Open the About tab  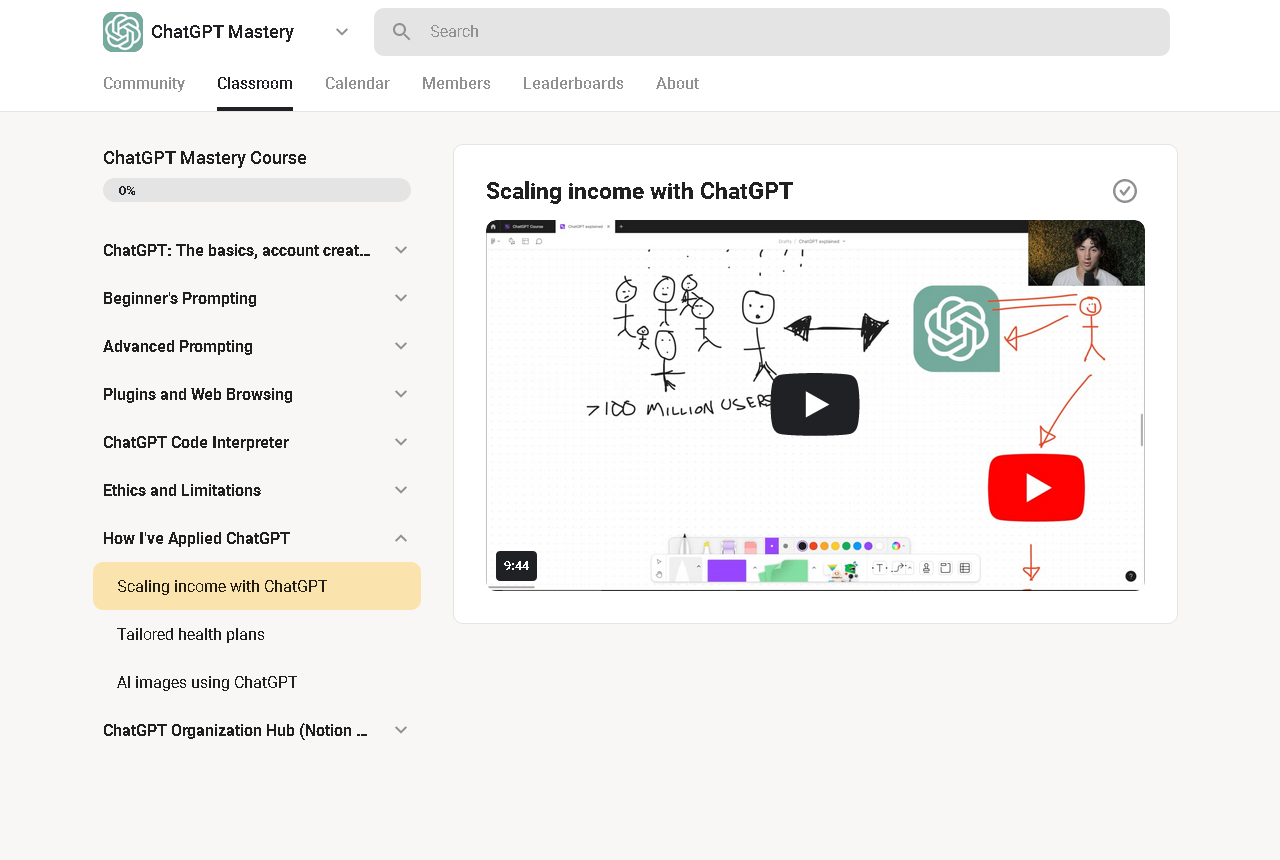coord(677,84)
